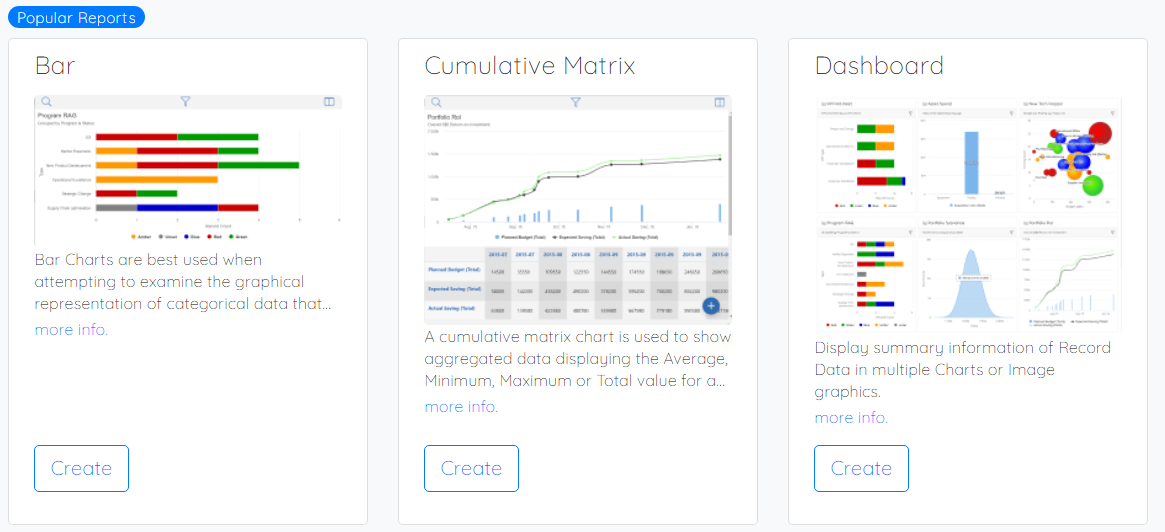Viewport: 1165px width, 532px height.
Task: Click the funnel filter icon in Cumulative Matrix preview
Action: [x=575, y=103]
